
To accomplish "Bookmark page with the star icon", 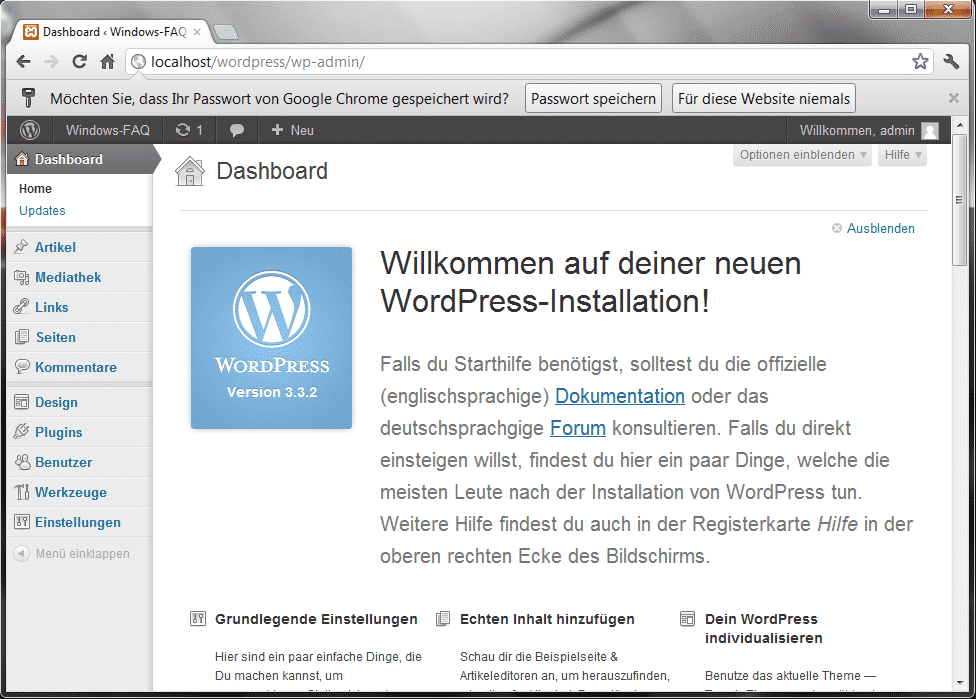I will coord(920,62).
